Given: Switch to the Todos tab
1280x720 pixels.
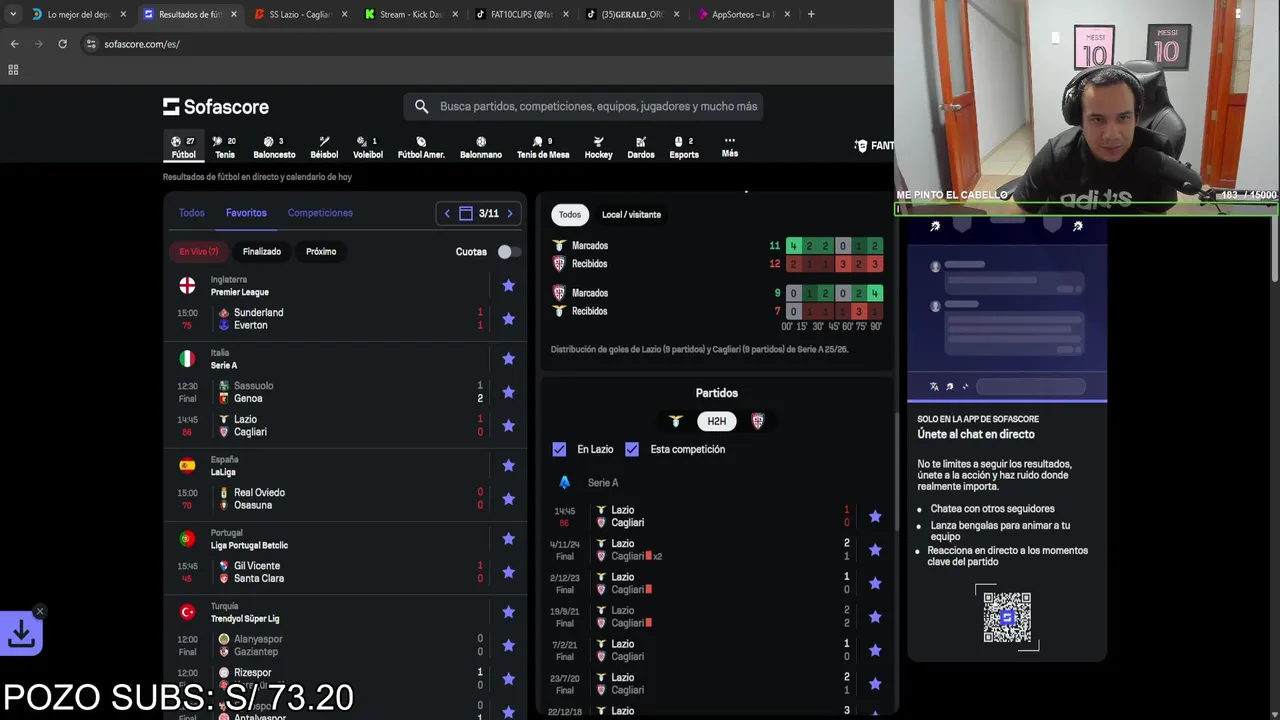Looking at the screenshot, I should (191, 213).
